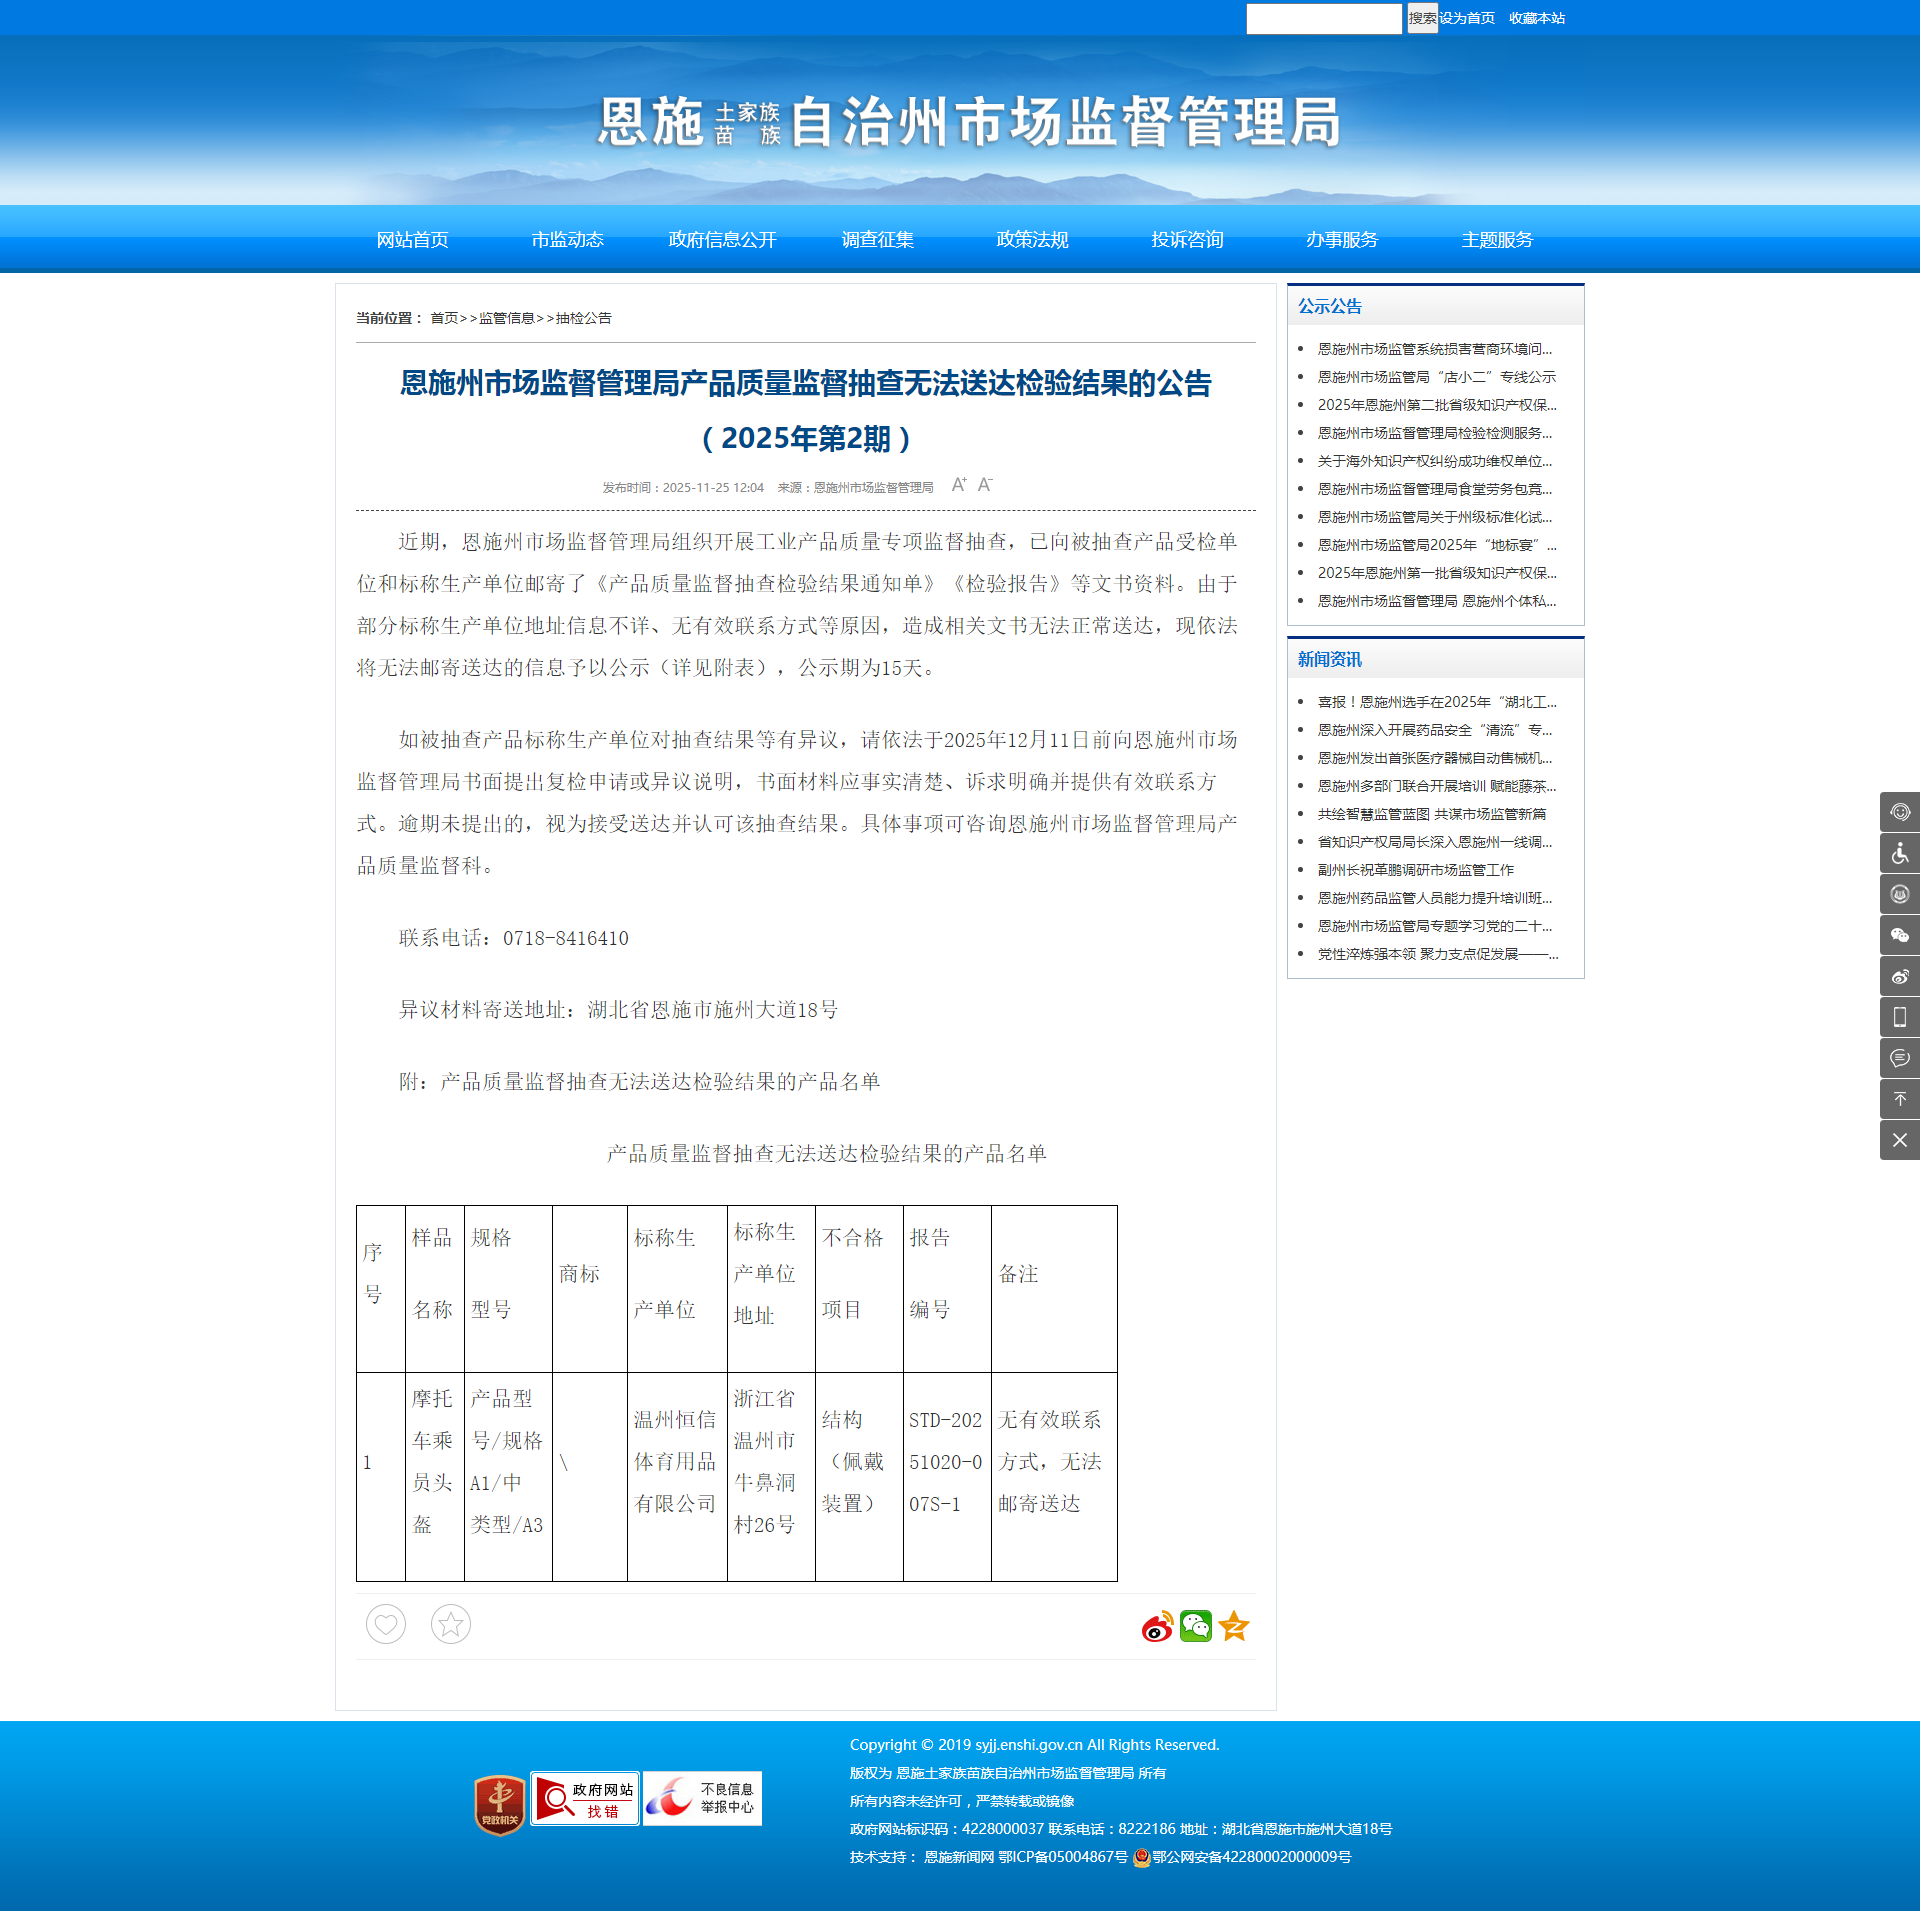
Task: Click the 政府网站找错 badge
Action: click(585, 1799)
